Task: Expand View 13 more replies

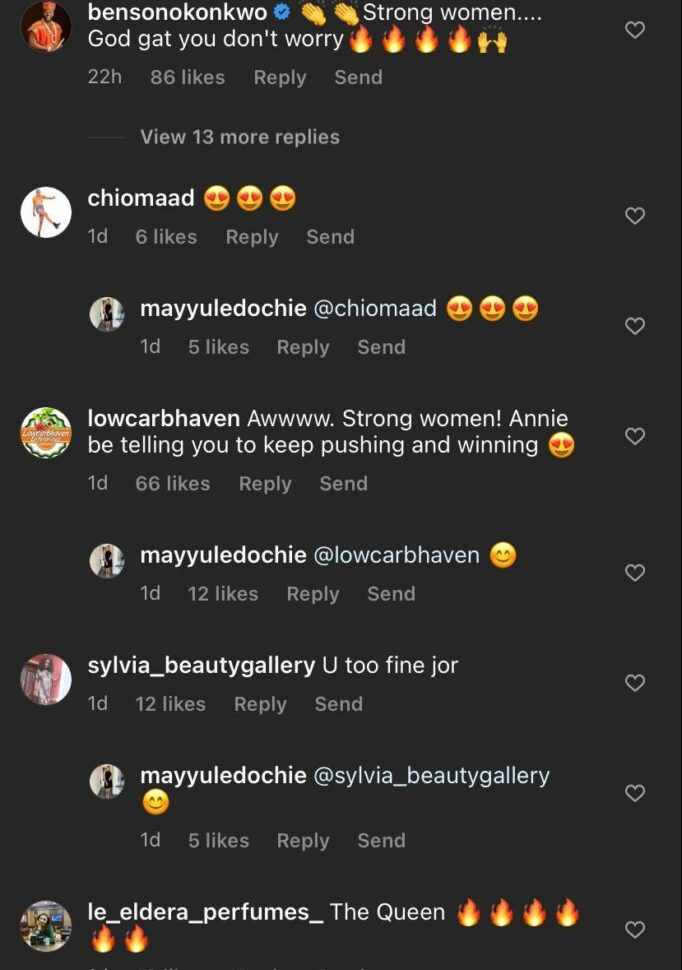Action: [240, 137]
